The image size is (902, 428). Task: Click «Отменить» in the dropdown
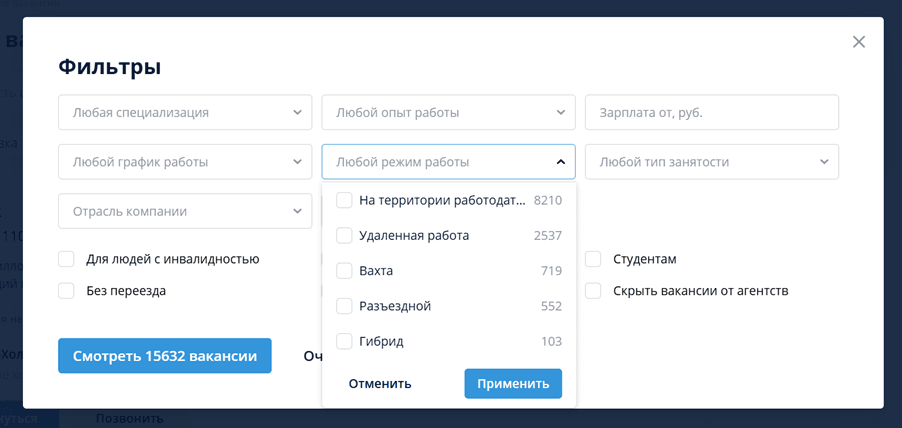click(380, 383)
